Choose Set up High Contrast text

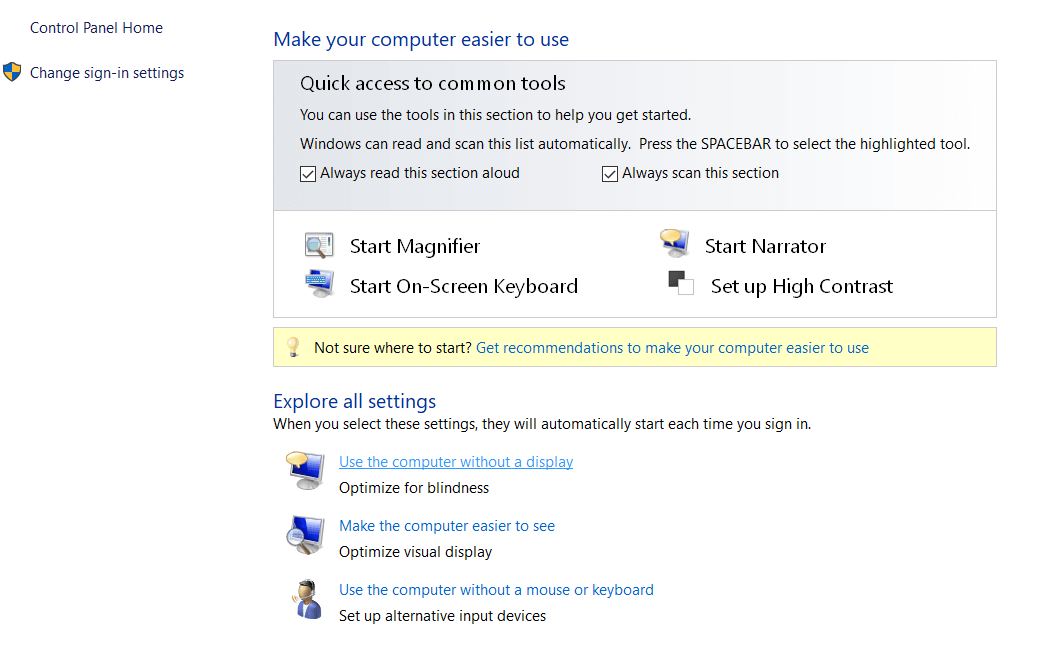tap(802, 286)
